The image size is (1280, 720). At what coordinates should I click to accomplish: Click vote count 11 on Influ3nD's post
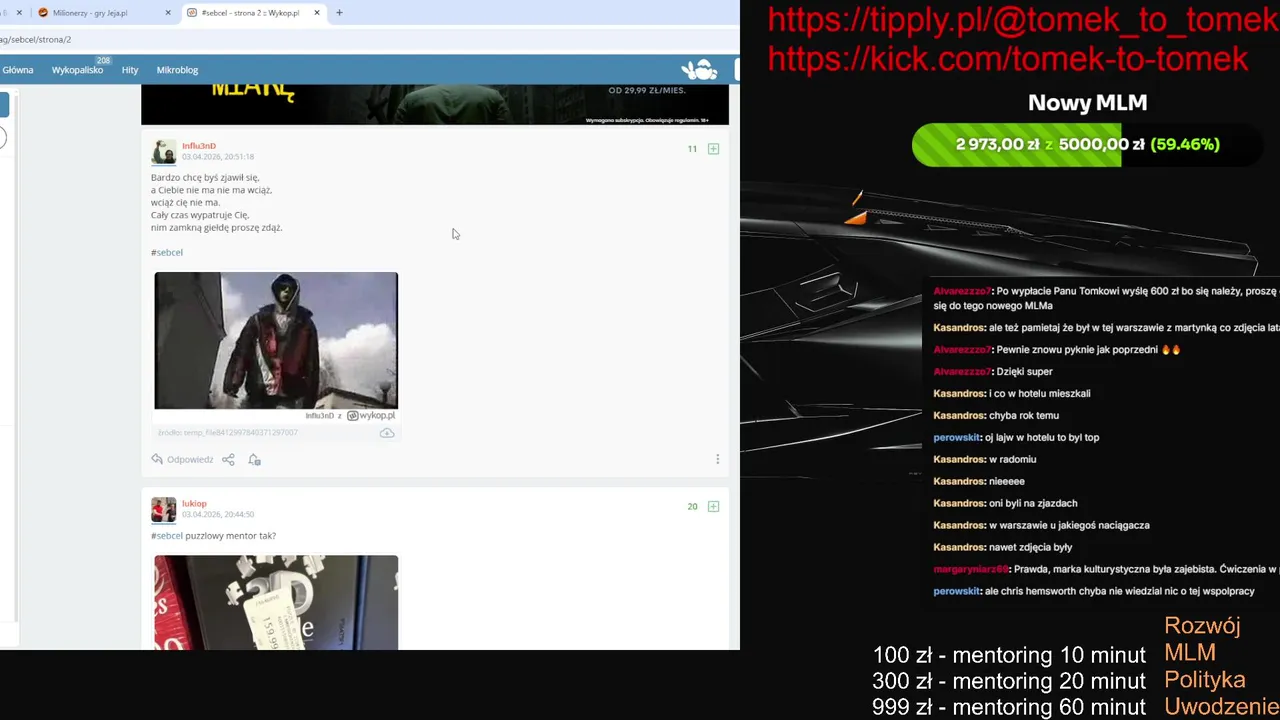692,149
